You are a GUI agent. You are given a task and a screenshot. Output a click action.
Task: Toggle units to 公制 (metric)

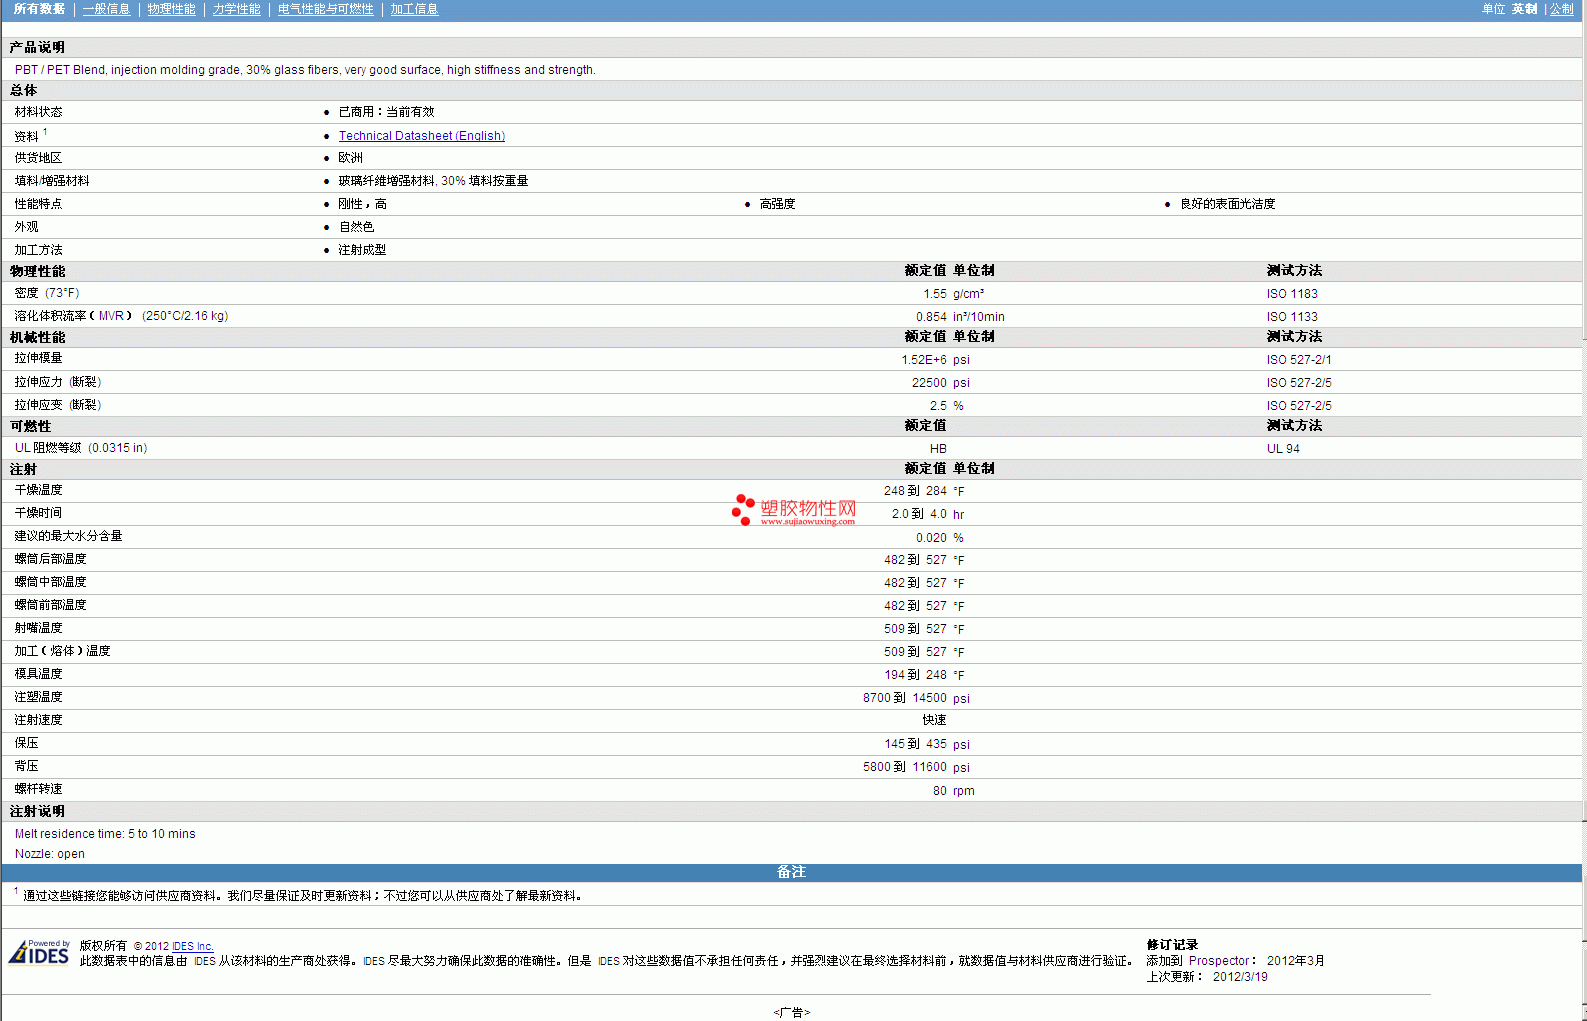point(1561,9)
